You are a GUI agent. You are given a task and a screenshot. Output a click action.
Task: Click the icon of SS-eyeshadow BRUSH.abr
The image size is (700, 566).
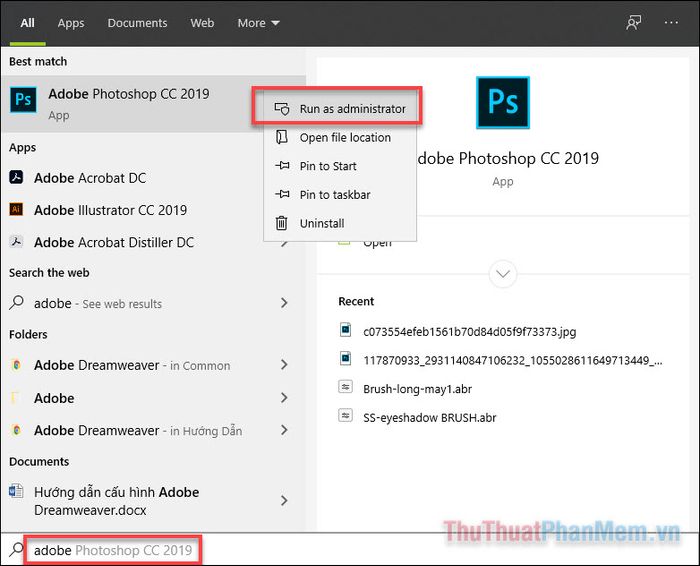pos(346,416)
